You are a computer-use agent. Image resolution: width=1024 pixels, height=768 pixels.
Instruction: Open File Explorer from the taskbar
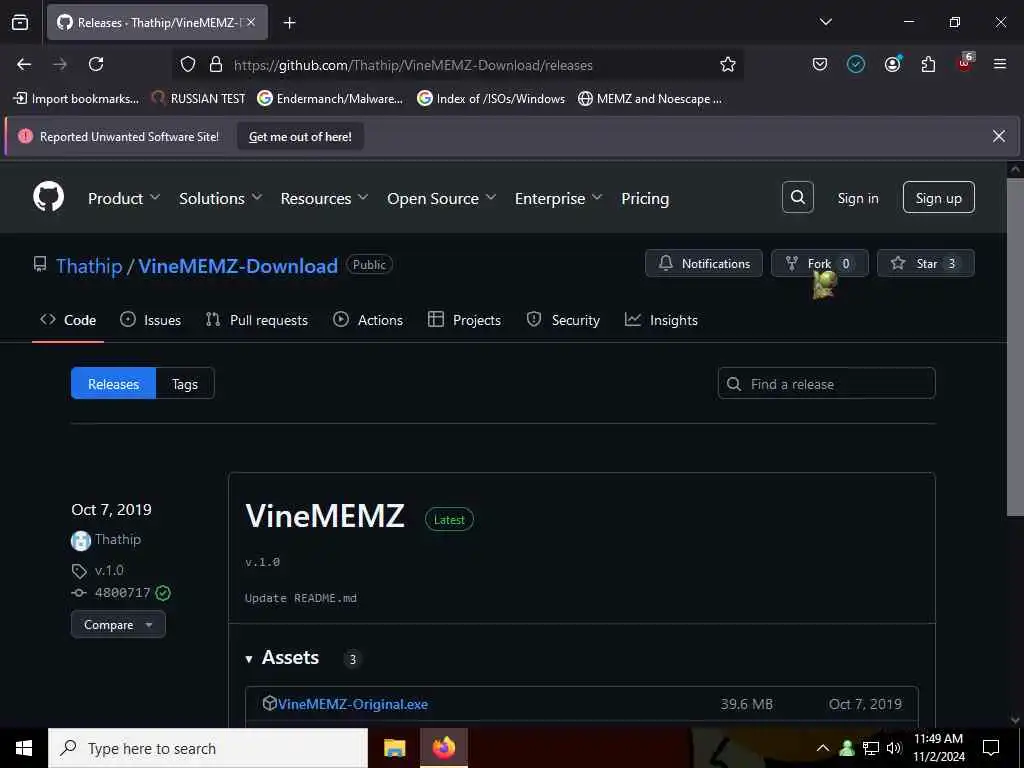pyautogui.click(x=394, y=748)
